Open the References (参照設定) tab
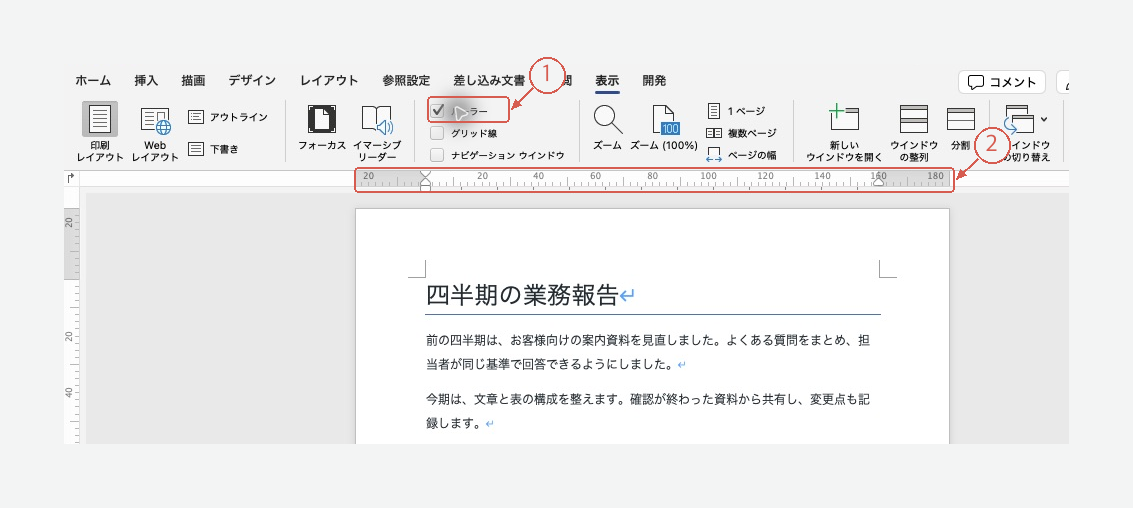Screen dimensions: 1133x508 [406, 81]
